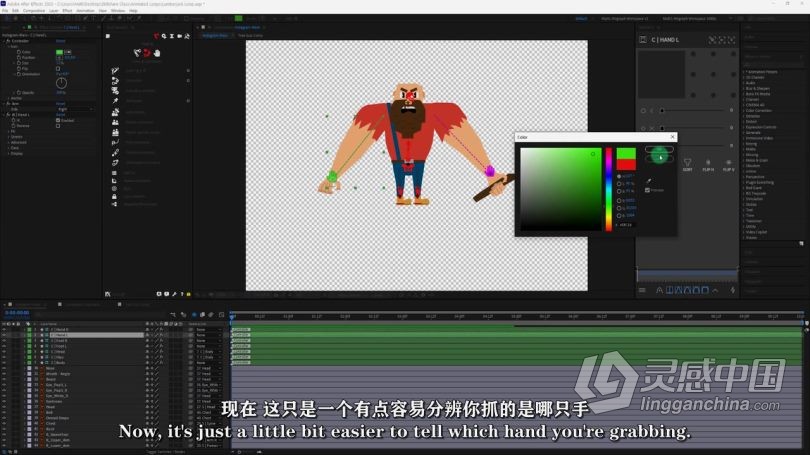
Task: Click the SORT icon in controller panel
Action: [x=687, y=165]
